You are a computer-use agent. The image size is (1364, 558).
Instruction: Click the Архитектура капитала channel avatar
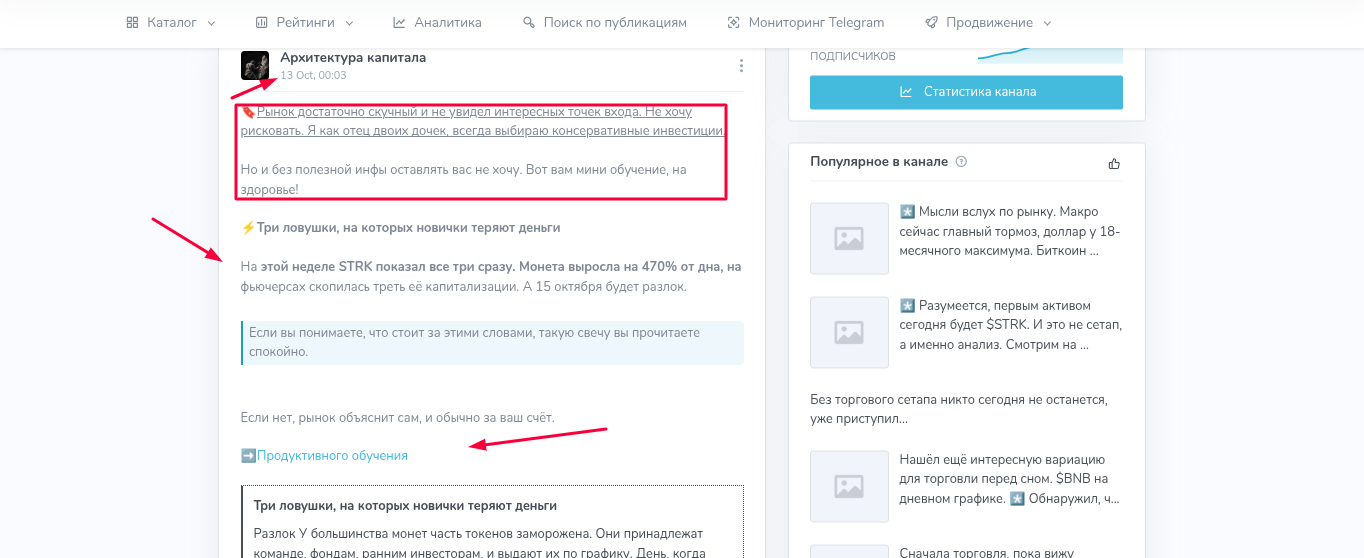pos(255,66)
